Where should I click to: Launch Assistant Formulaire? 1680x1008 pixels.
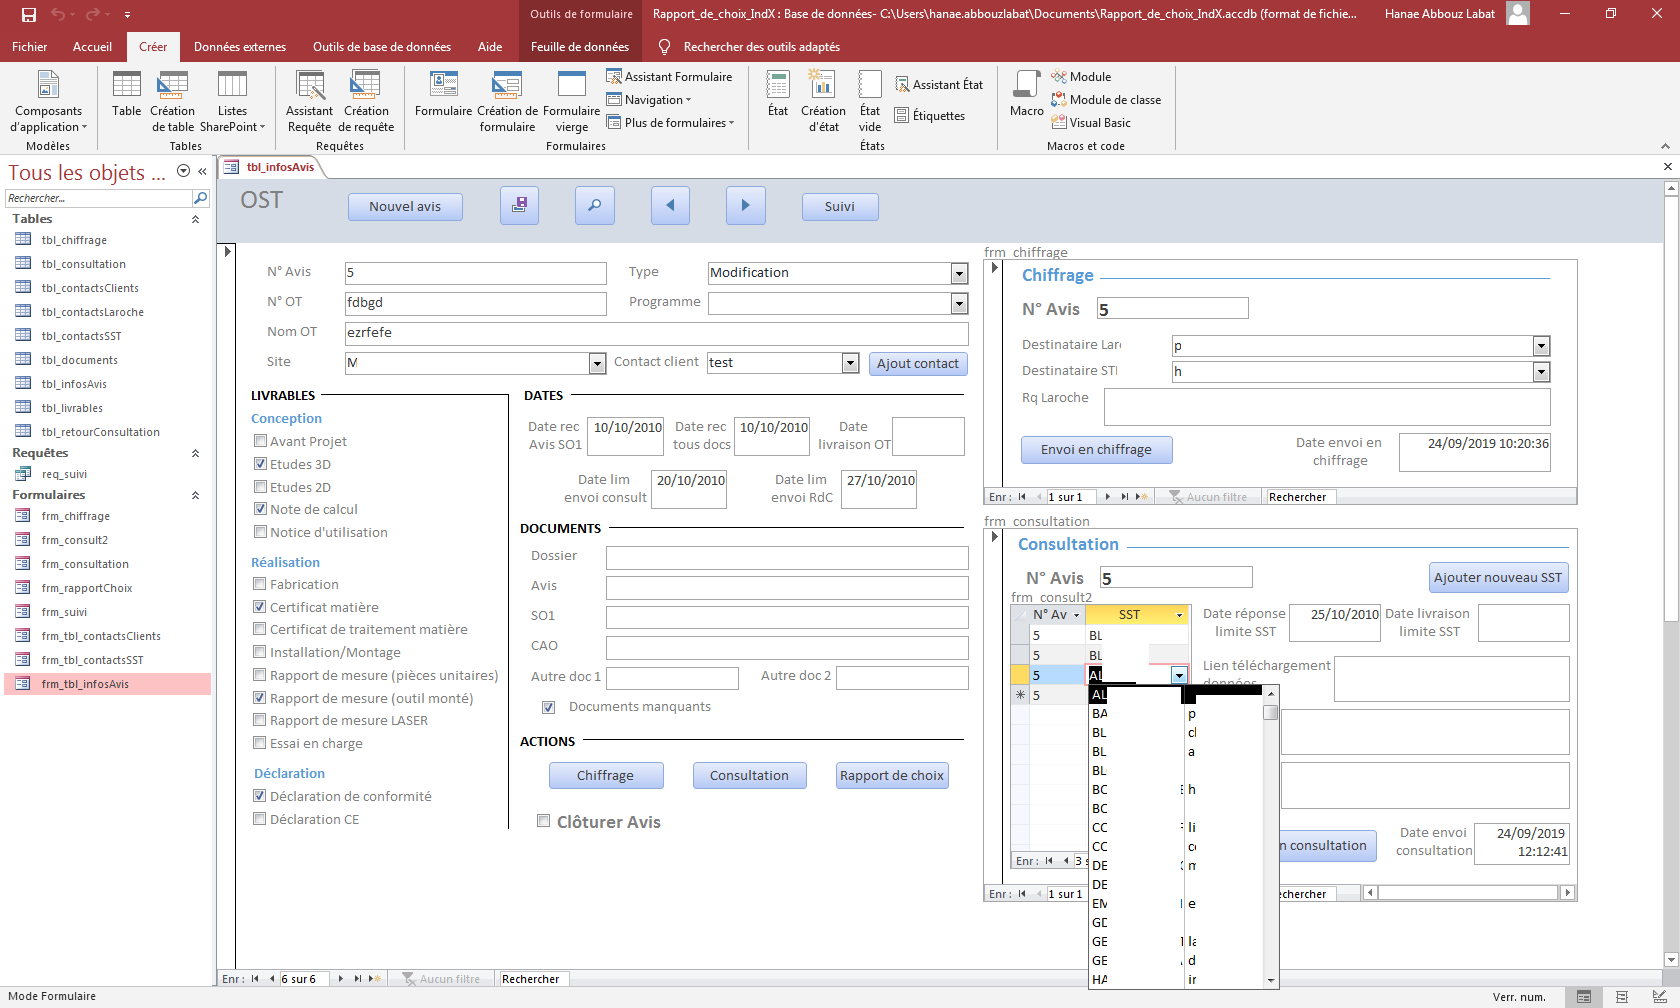(669, 77)
